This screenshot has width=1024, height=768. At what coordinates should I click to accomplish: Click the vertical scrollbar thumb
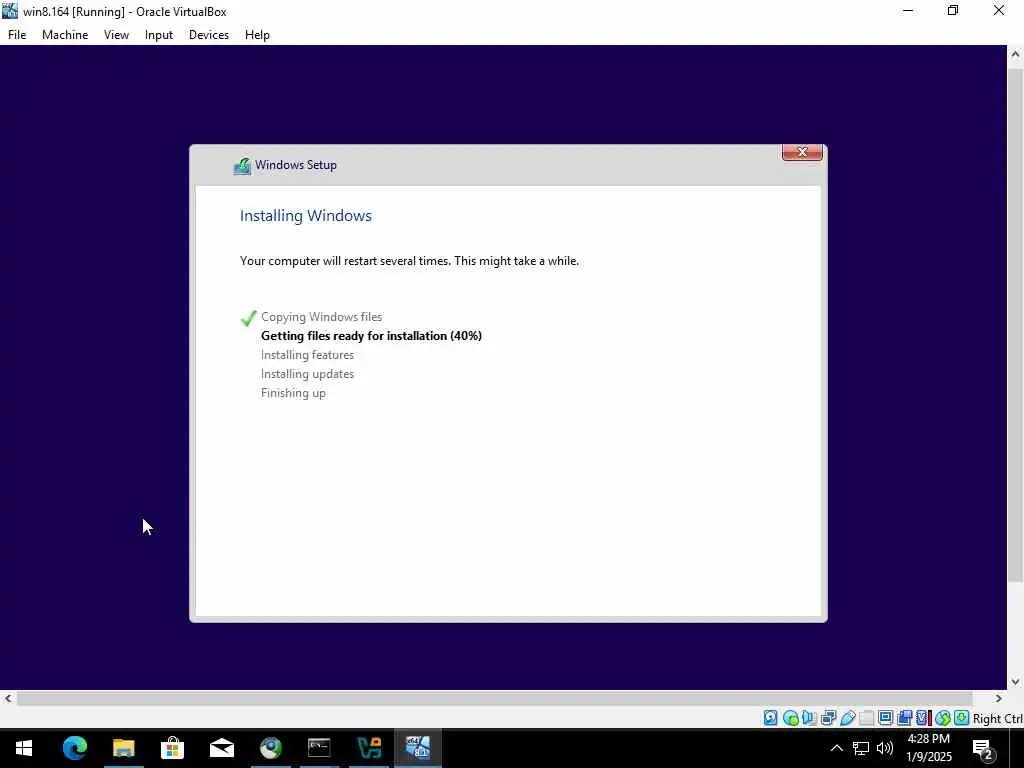[1015, 323]
